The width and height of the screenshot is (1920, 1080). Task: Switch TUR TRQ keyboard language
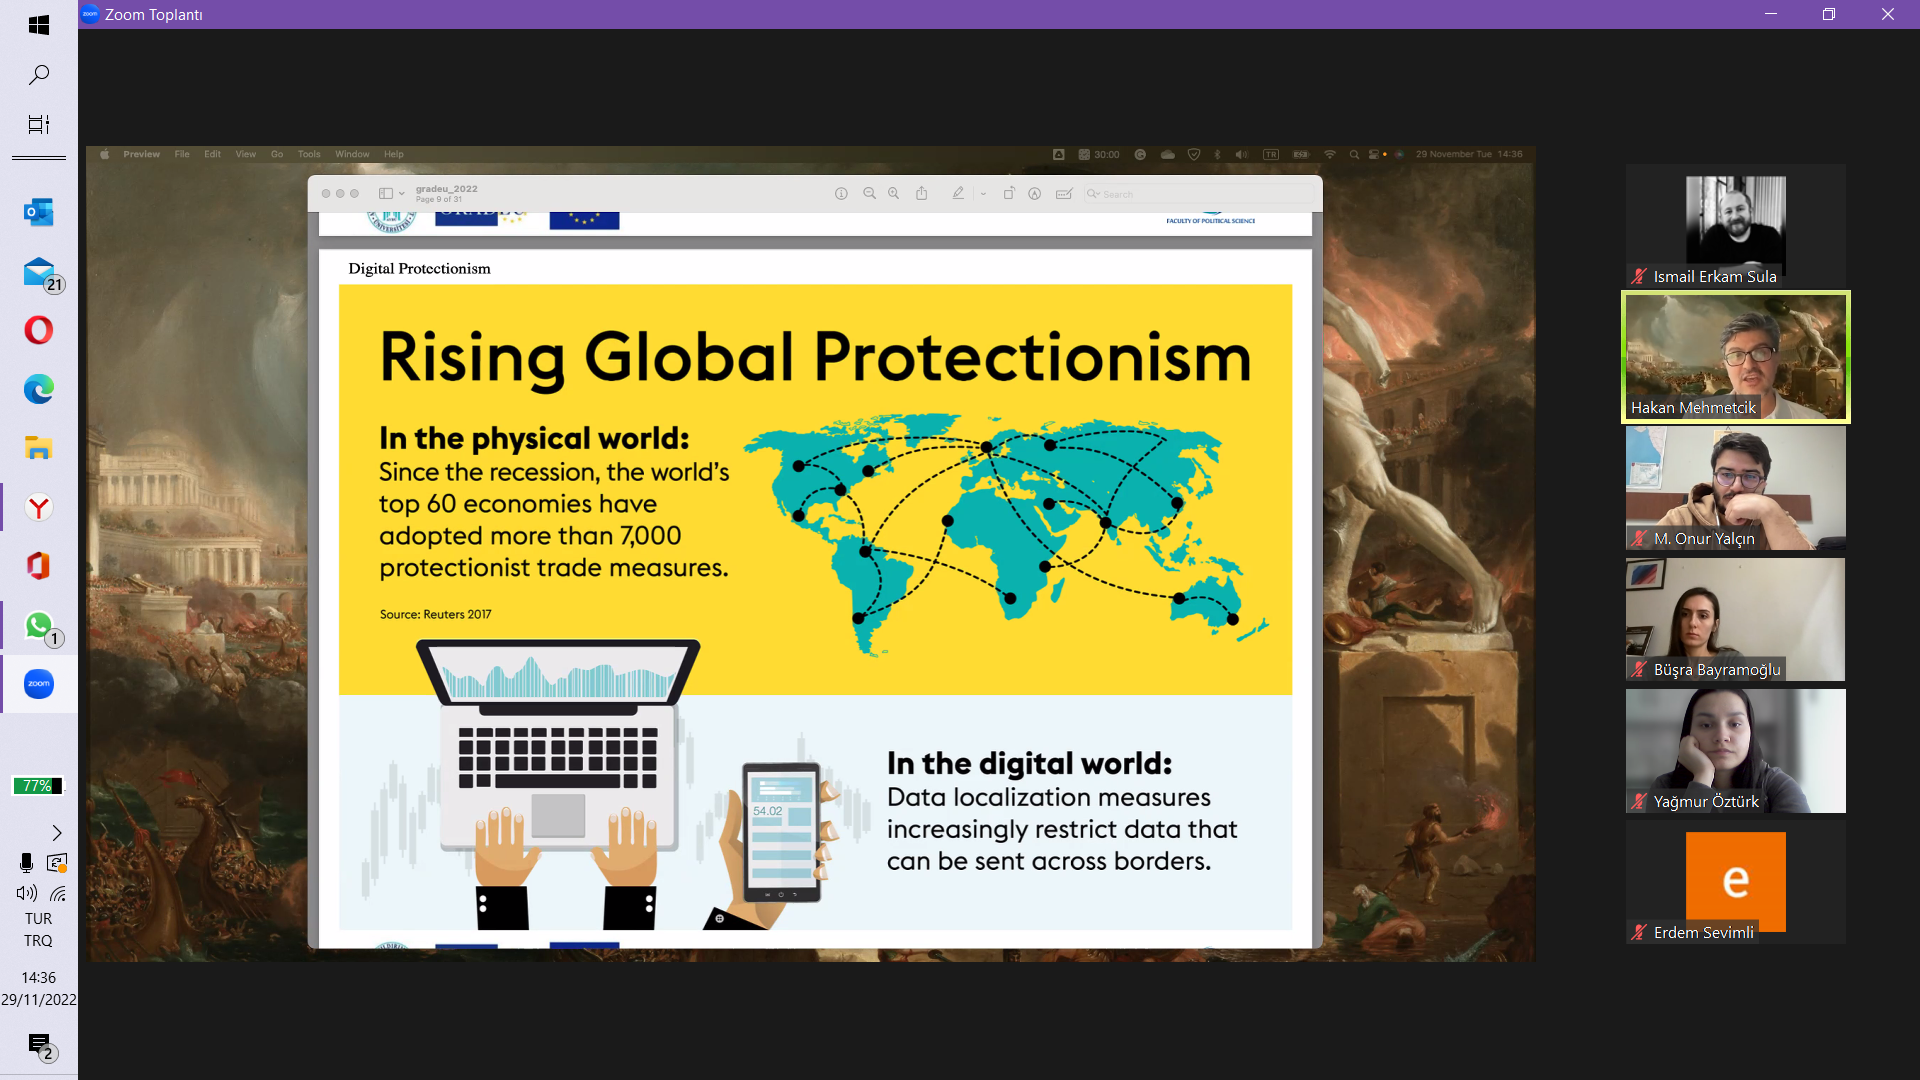38,929
